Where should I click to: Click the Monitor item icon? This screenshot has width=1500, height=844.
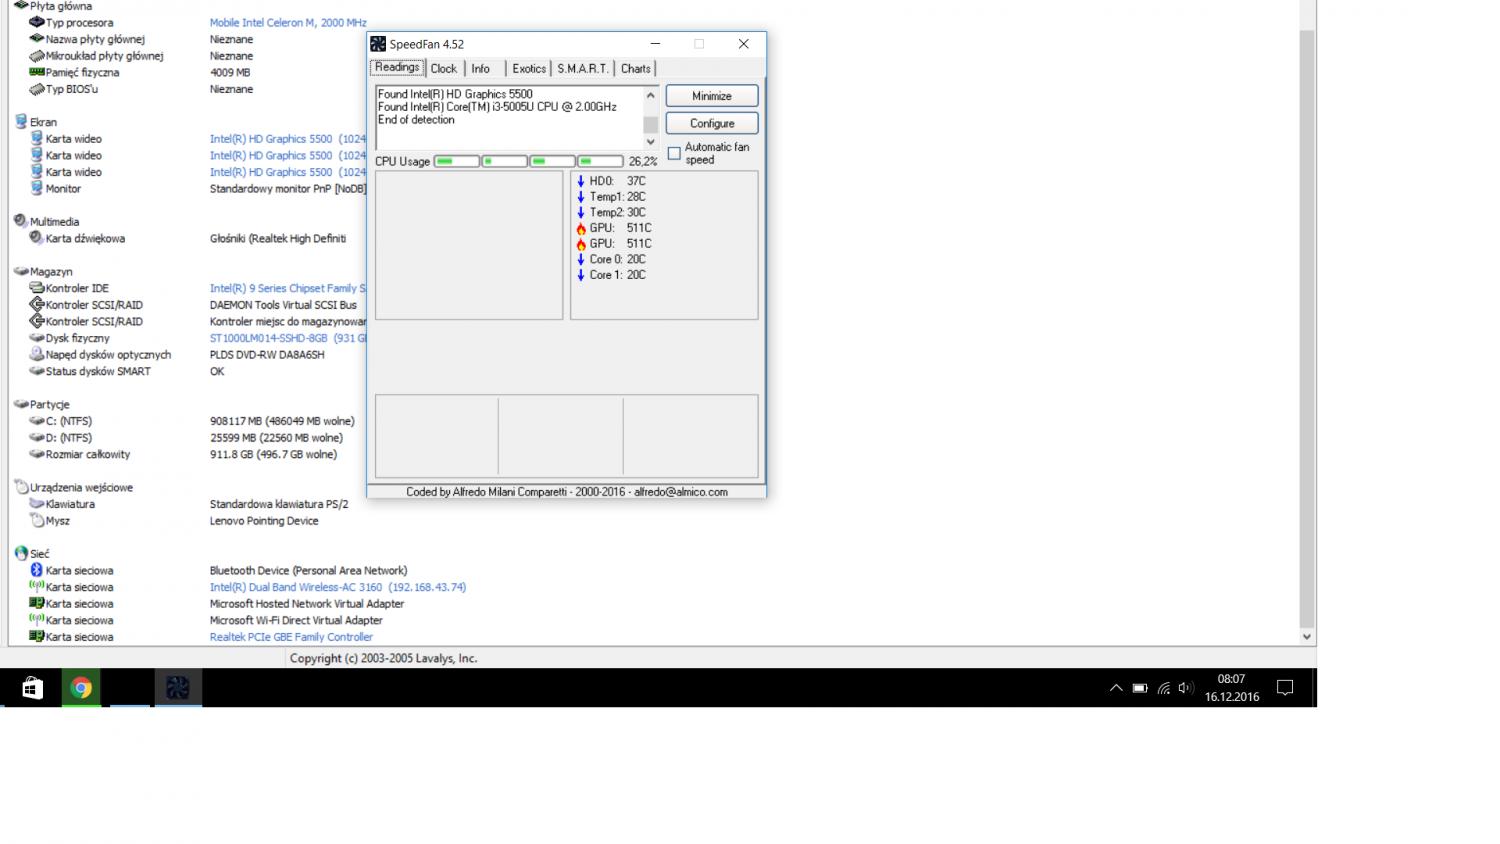pos(37,188)
